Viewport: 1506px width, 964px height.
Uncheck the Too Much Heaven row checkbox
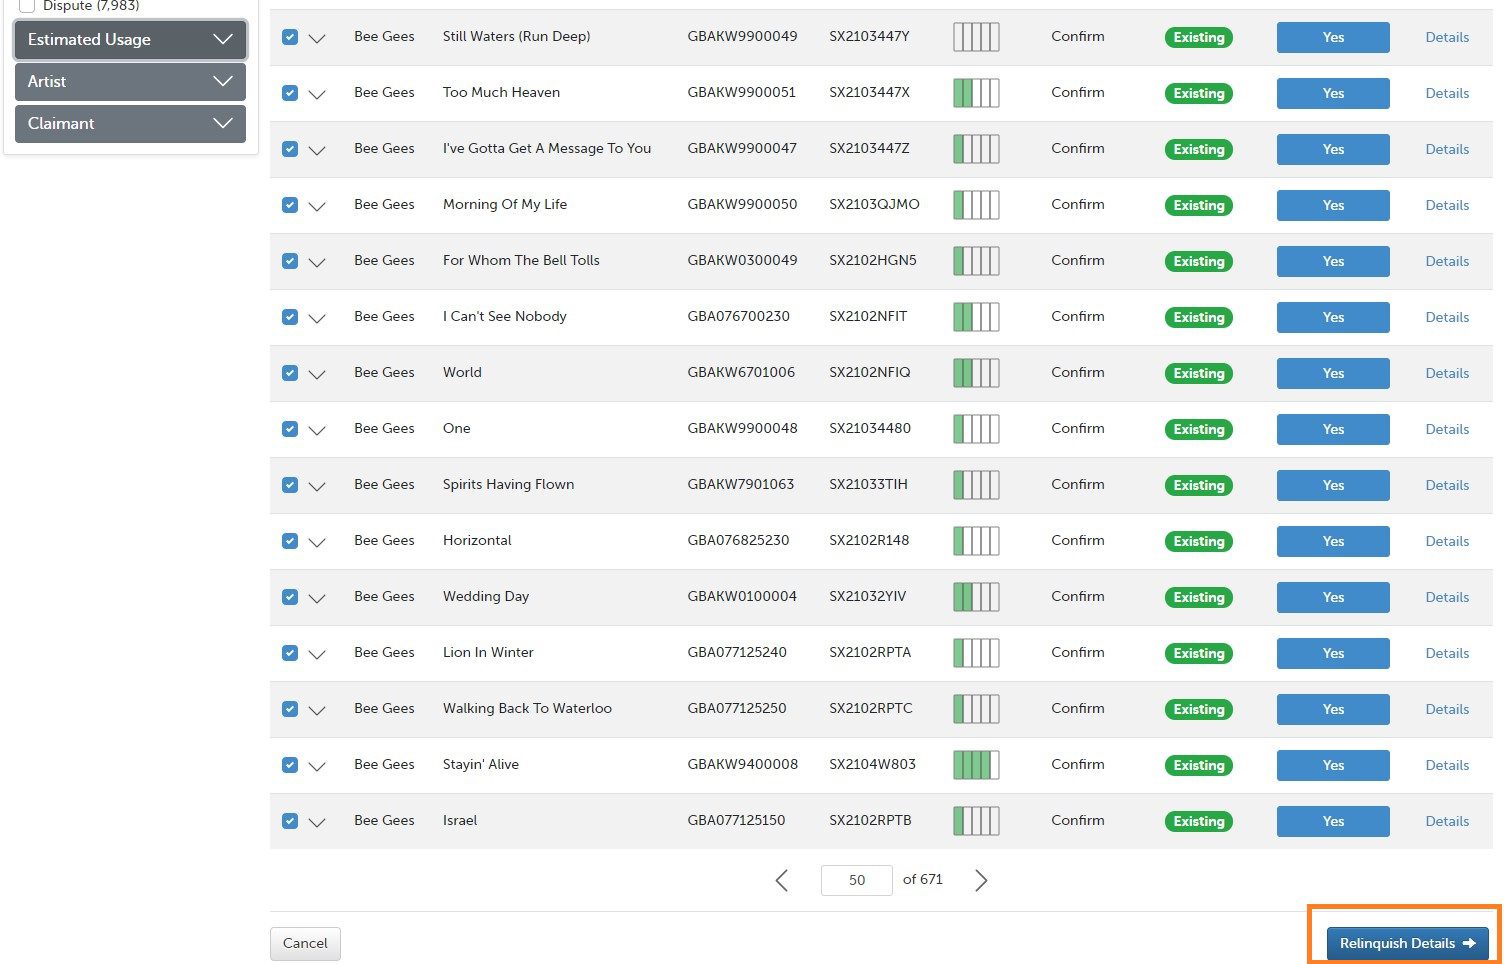tap(290, 93)
